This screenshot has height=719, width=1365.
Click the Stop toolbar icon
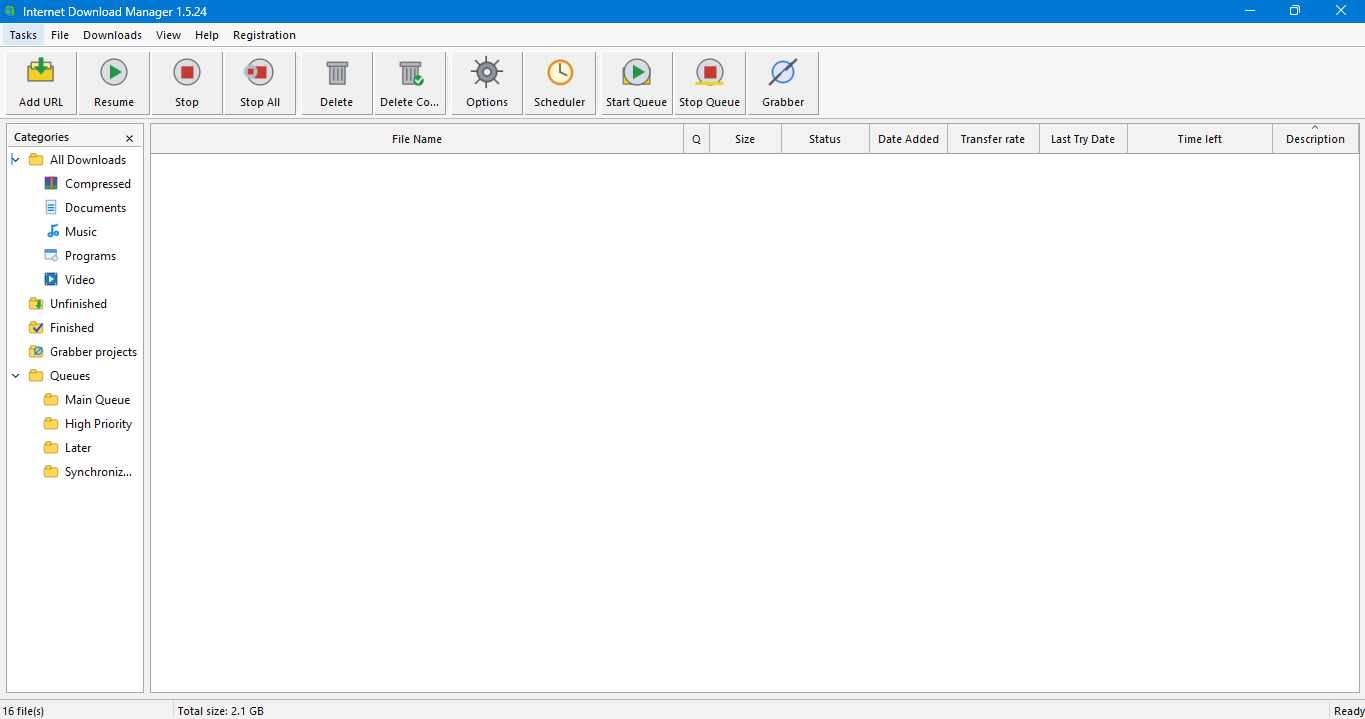(187, 72)
